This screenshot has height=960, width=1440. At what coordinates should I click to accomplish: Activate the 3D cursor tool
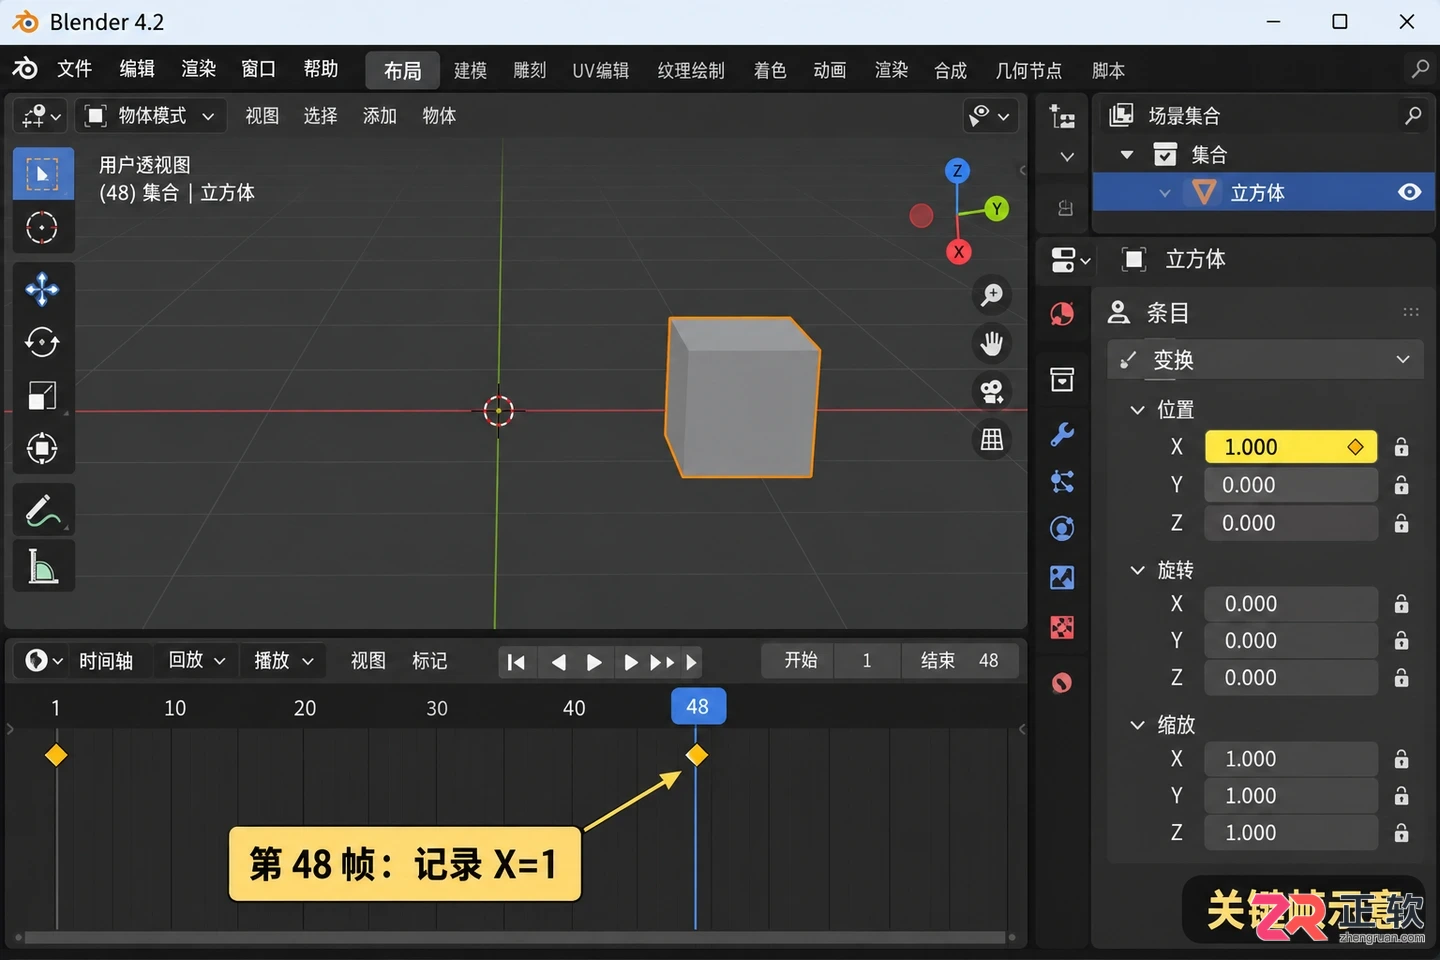point(42,228)
